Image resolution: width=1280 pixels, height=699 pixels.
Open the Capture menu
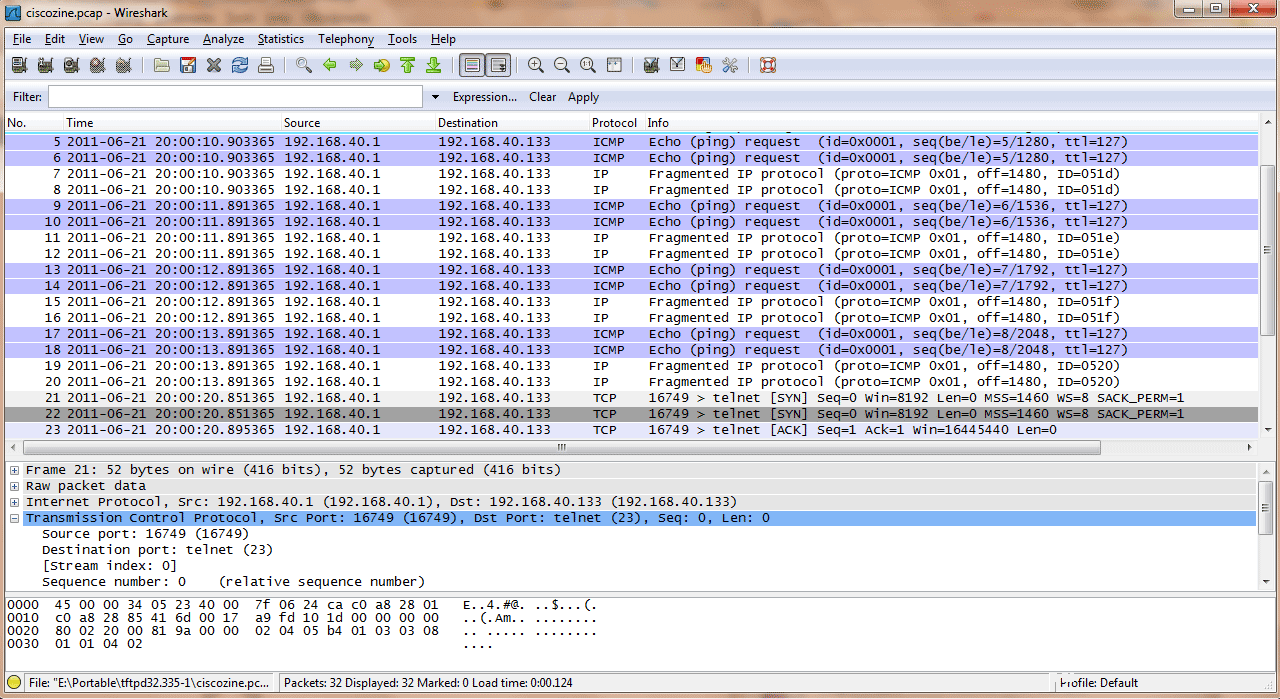pos(168,39)
